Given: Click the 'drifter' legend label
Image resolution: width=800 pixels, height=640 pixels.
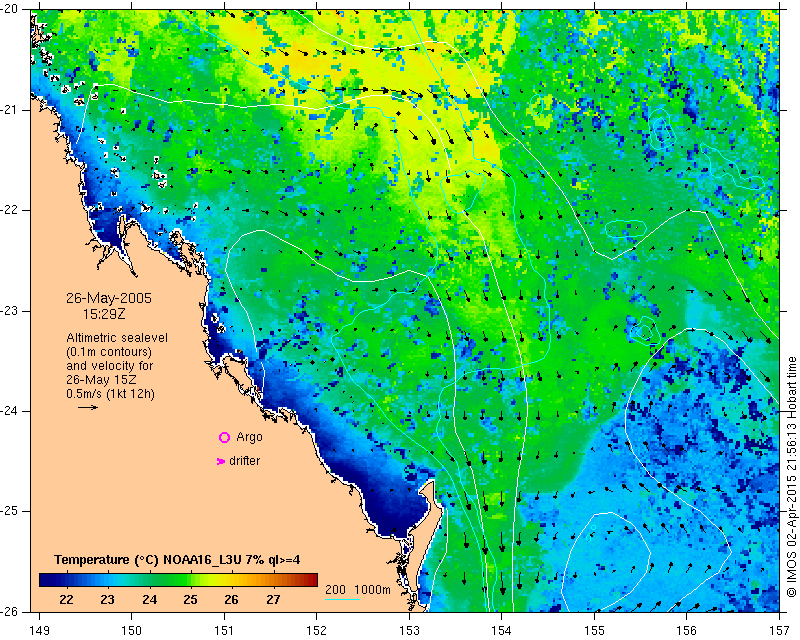Looking at the screenshot, I should [x=244, y=461].
